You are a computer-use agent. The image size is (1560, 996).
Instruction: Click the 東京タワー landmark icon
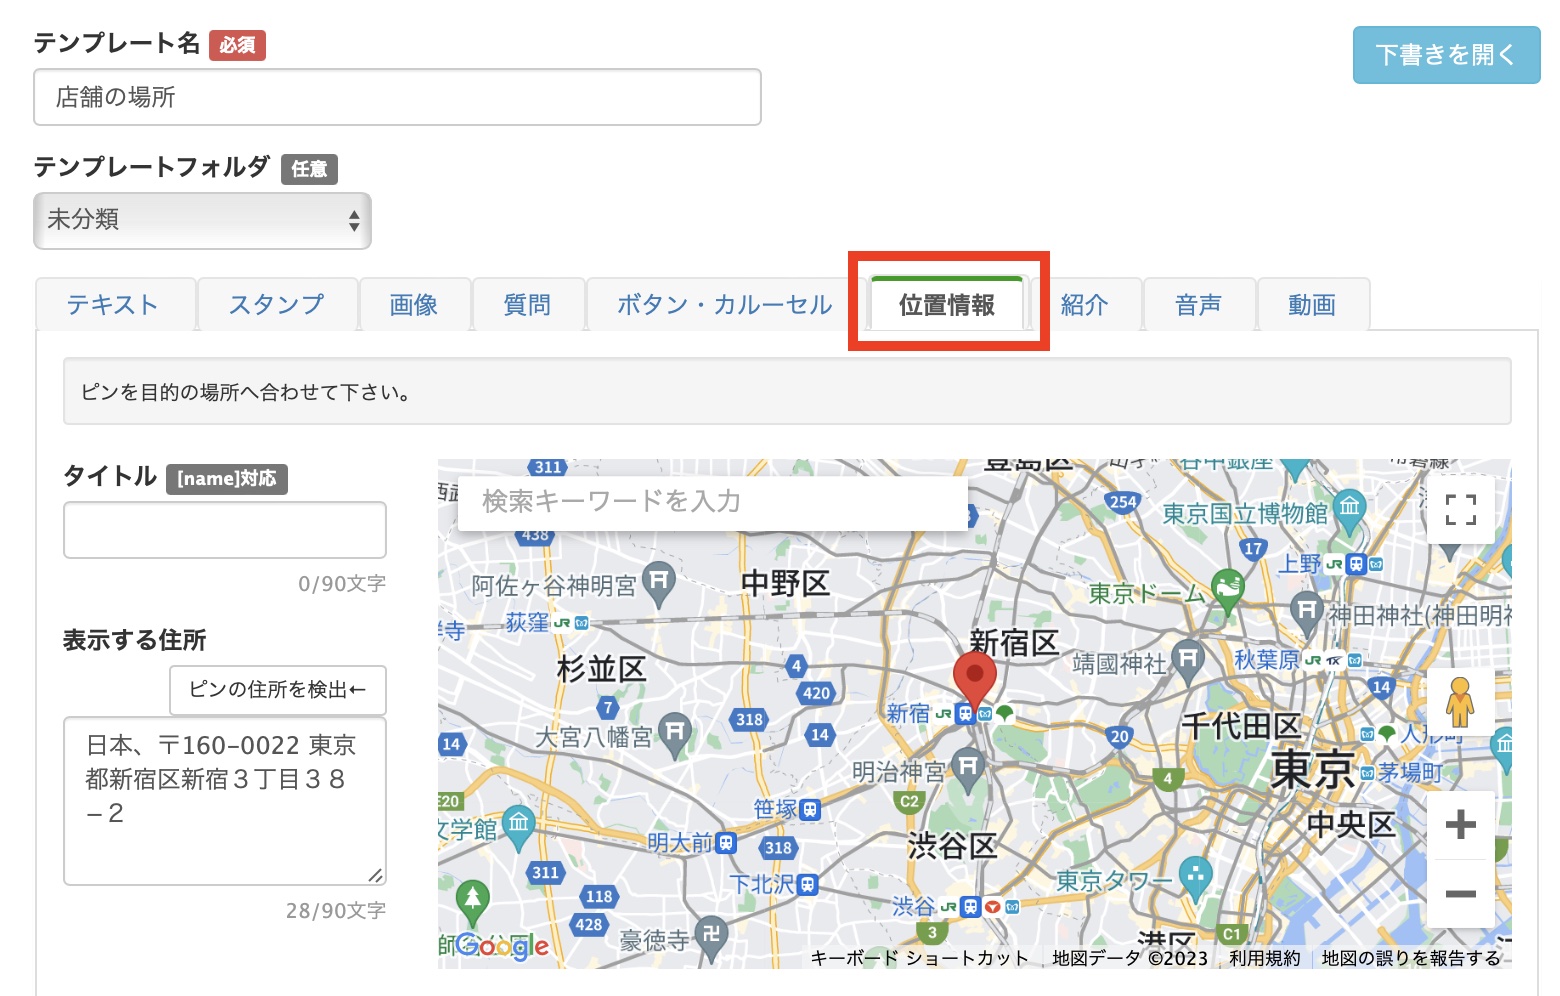click(x=1195, y=876)
